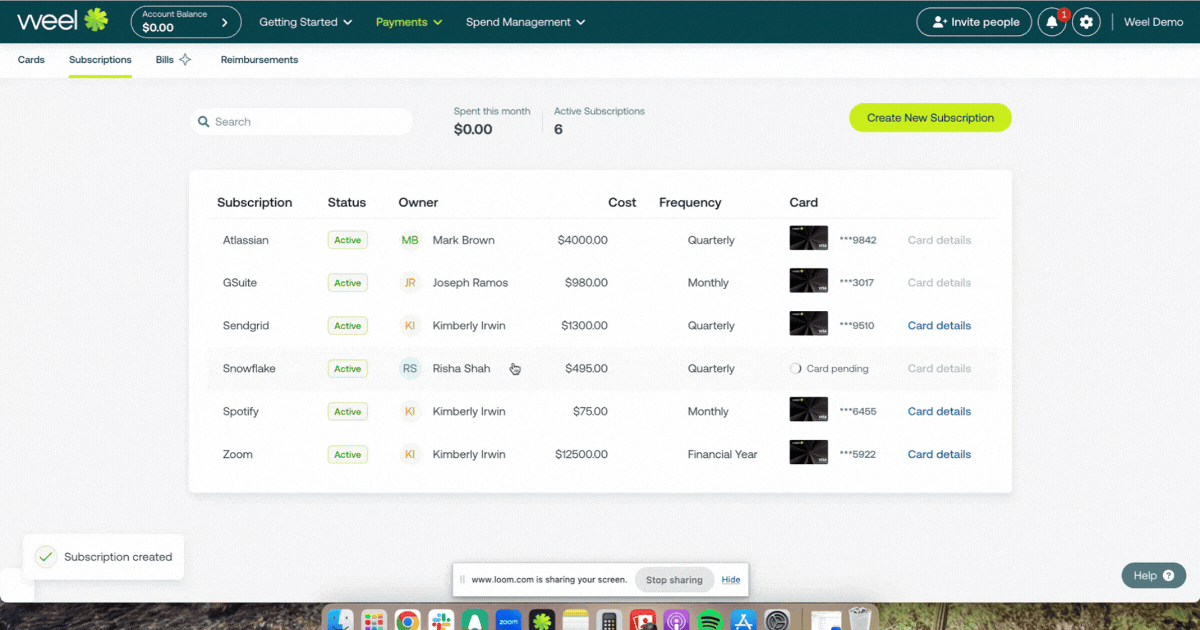Click the Atlassian card thumbnail
This screenshot has height=630, width=1200.
(808, 239)
